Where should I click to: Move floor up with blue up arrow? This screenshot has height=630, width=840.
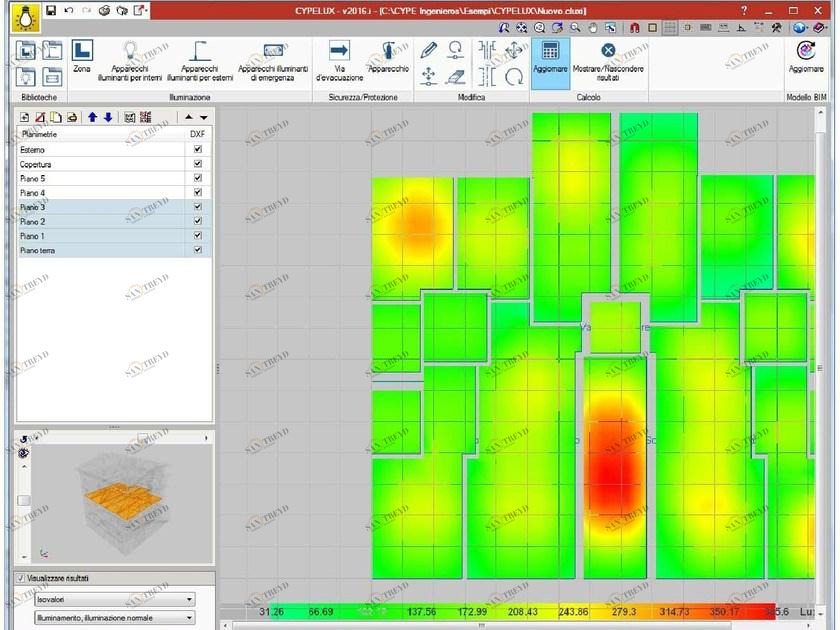(x=92, y=117)
